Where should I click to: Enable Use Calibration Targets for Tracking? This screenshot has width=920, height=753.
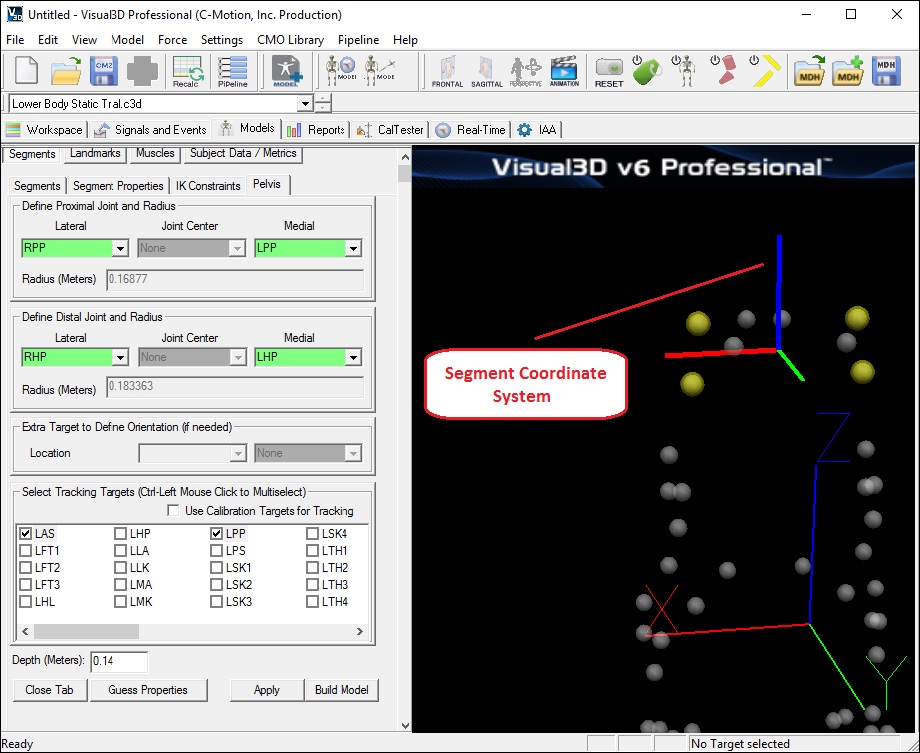click(x=175, y=511)
